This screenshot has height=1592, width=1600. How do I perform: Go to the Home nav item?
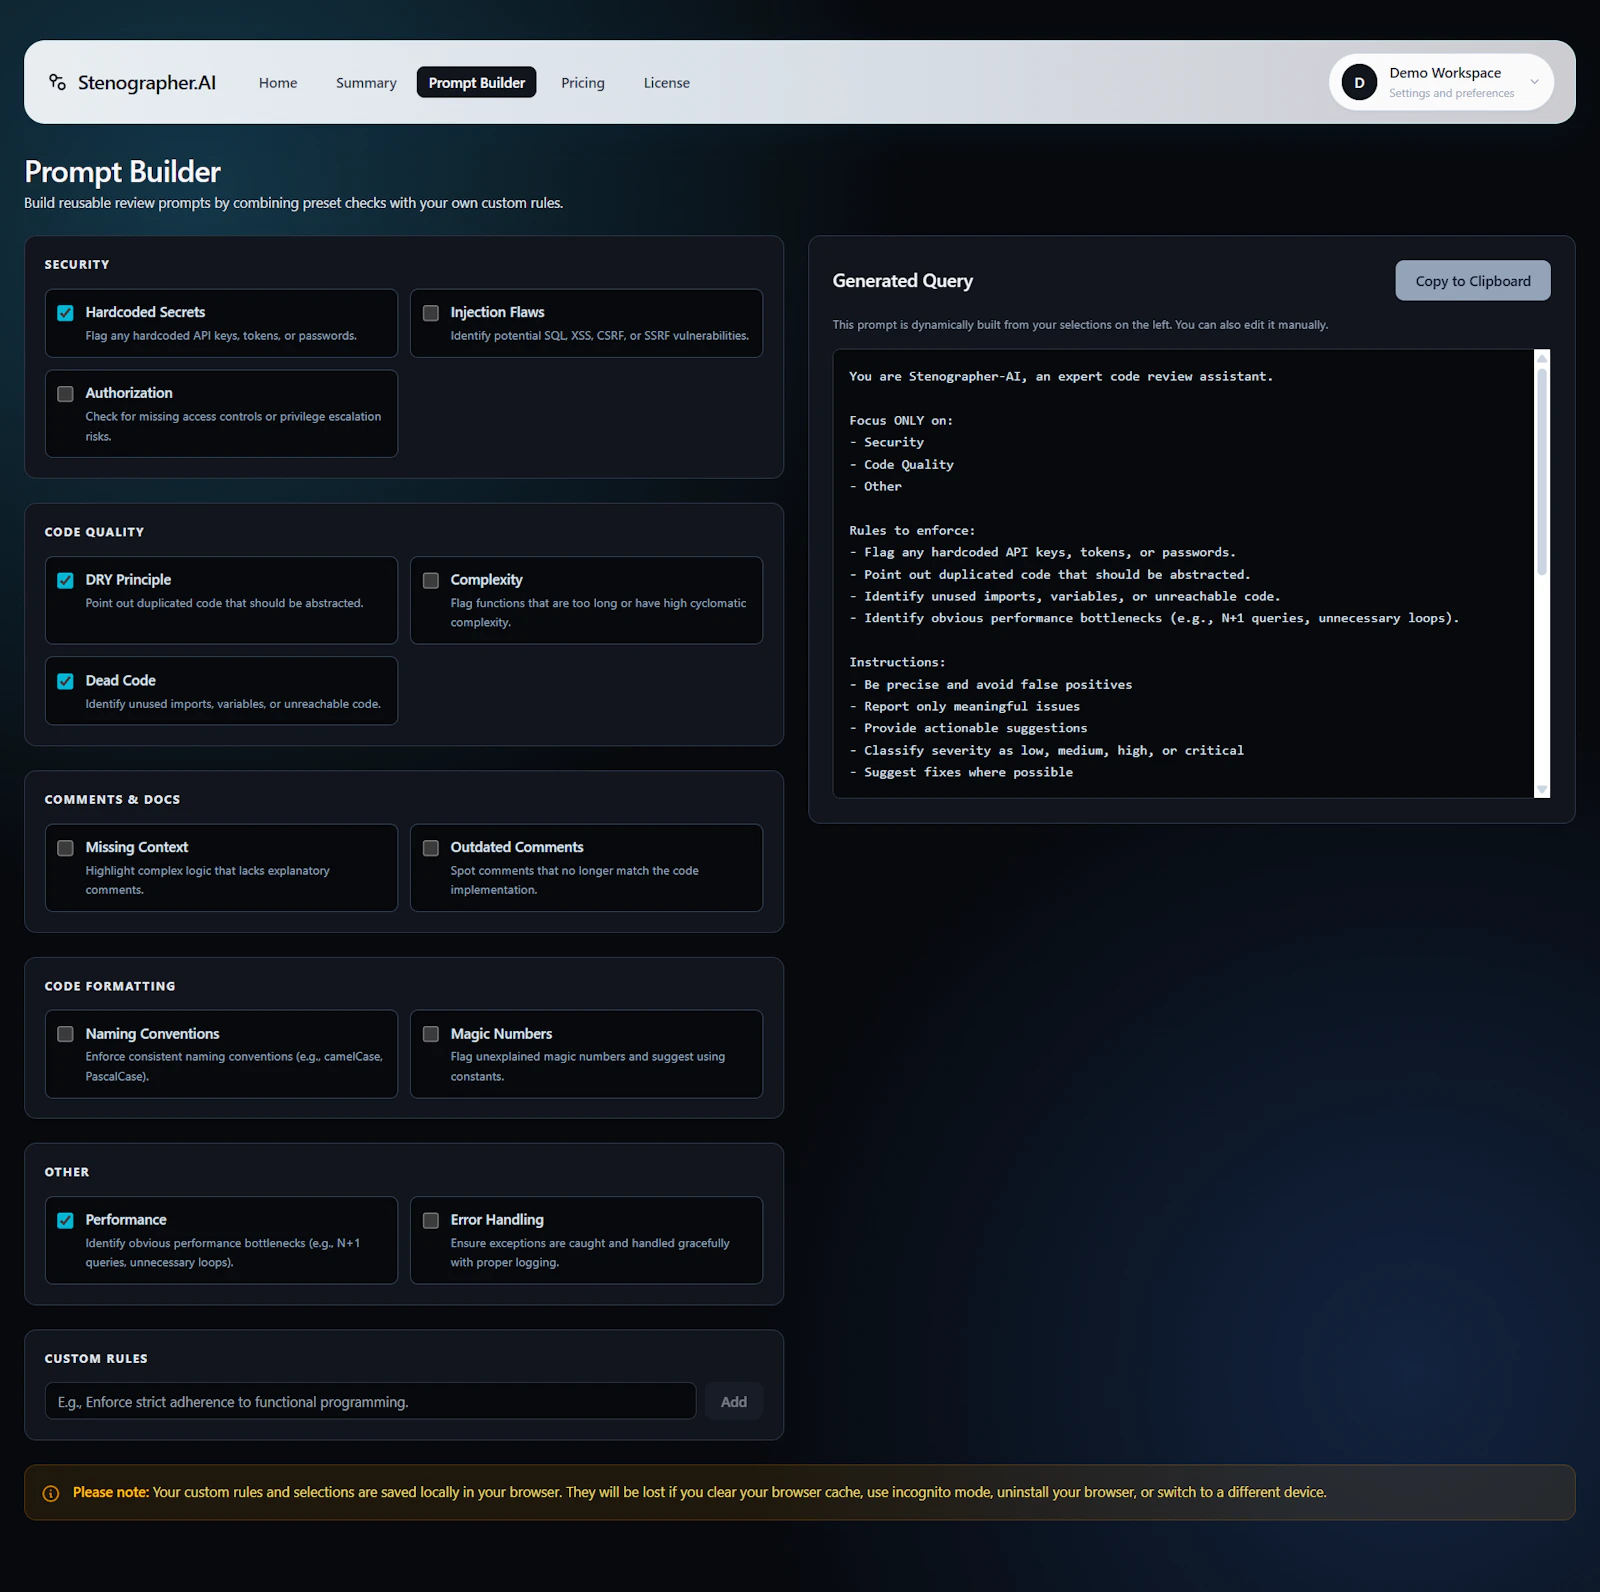click(278, 83)
